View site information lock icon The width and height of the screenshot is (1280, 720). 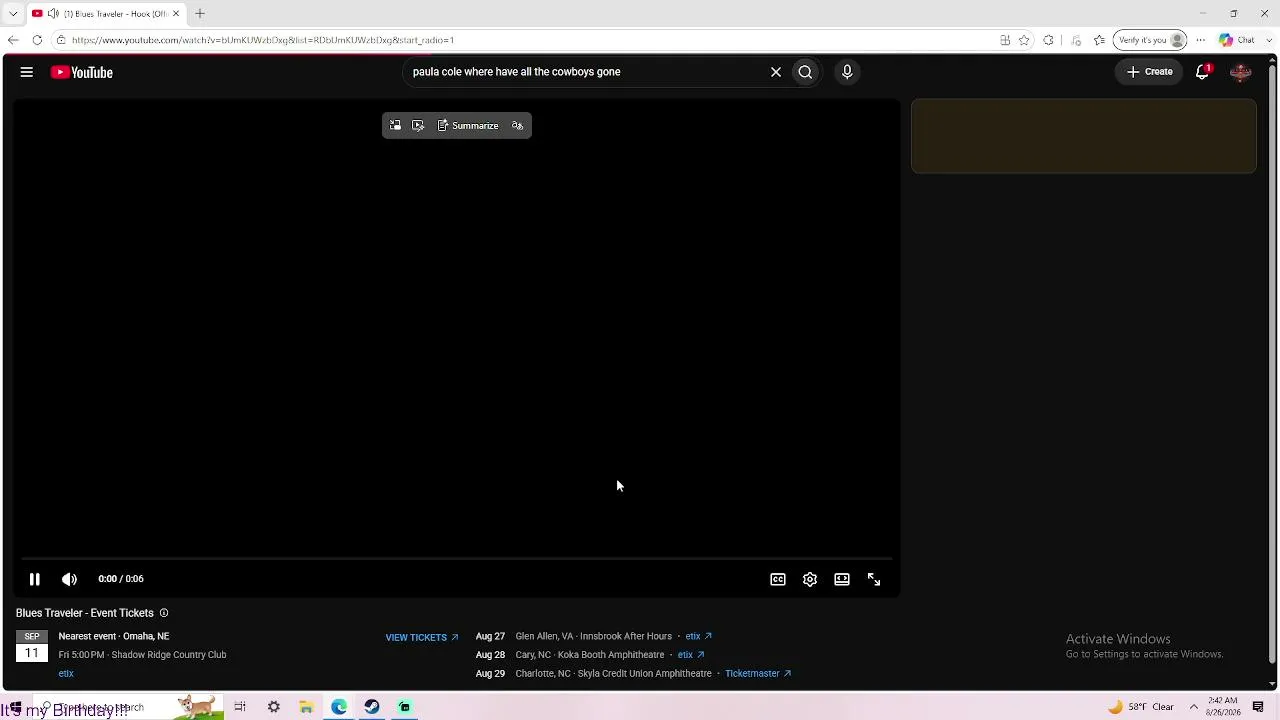coord(61,40)
